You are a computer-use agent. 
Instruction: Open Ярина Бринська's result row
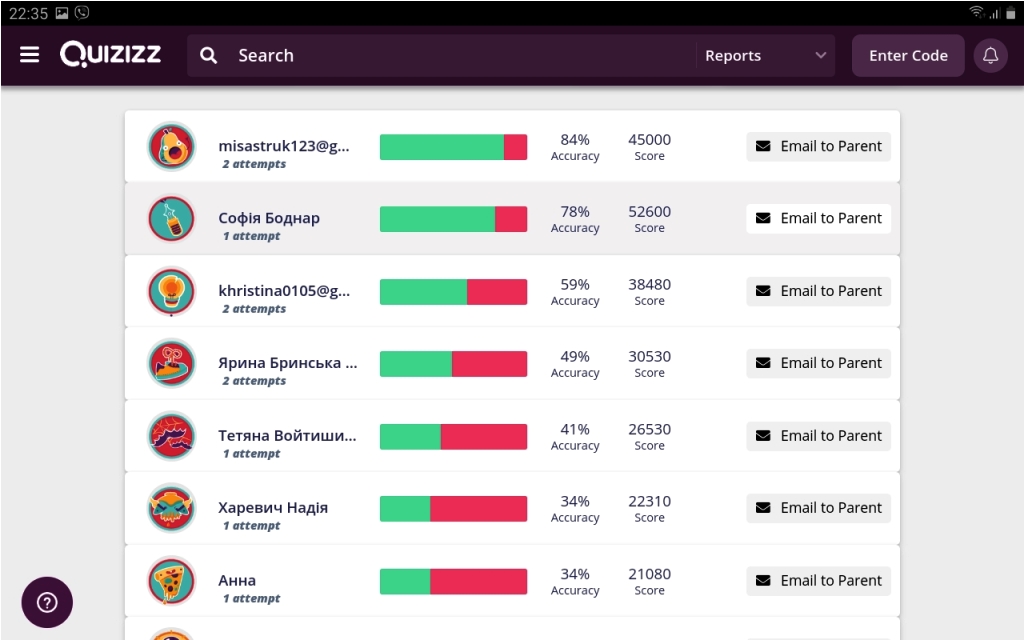[x=287, y=364]
